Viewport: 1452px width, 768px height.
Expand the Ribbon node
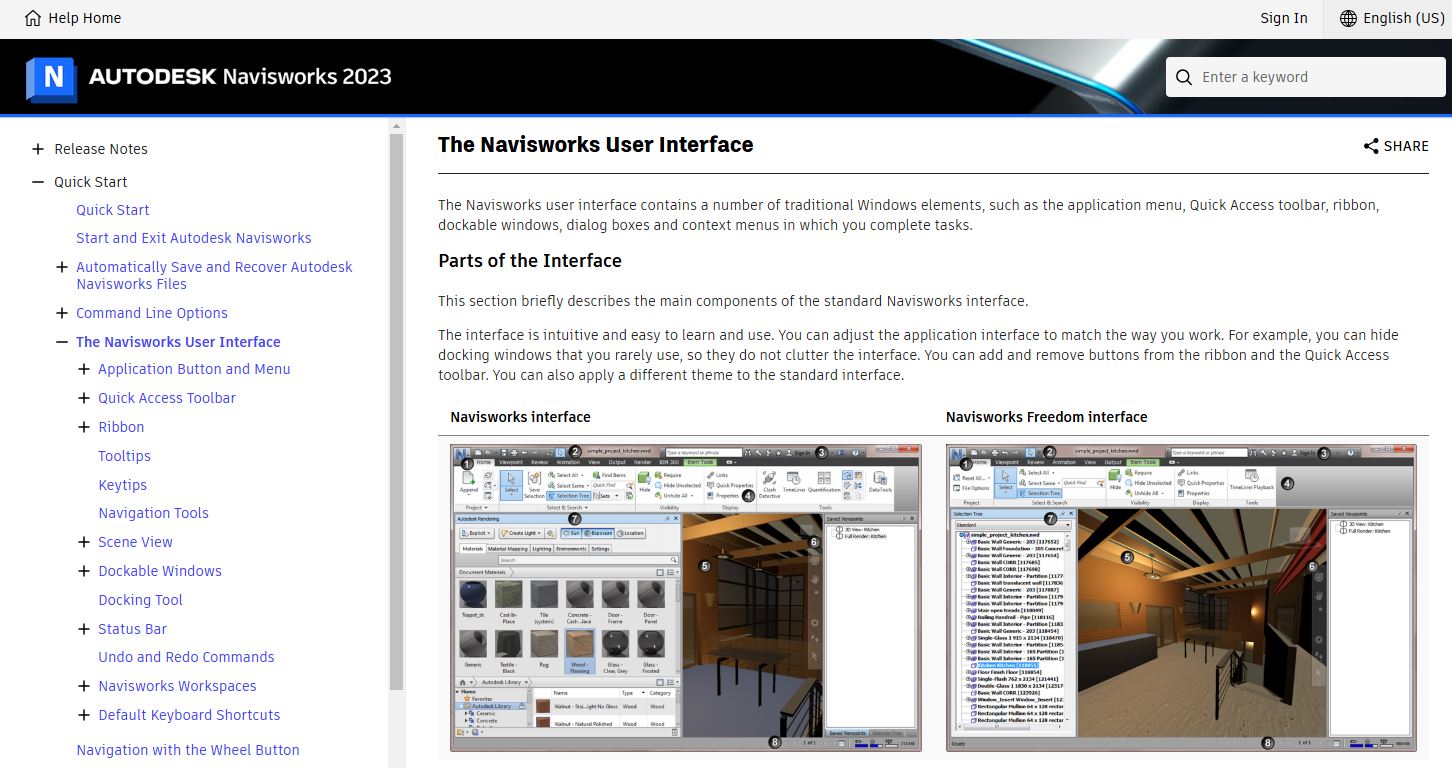[x=84, y=427]
